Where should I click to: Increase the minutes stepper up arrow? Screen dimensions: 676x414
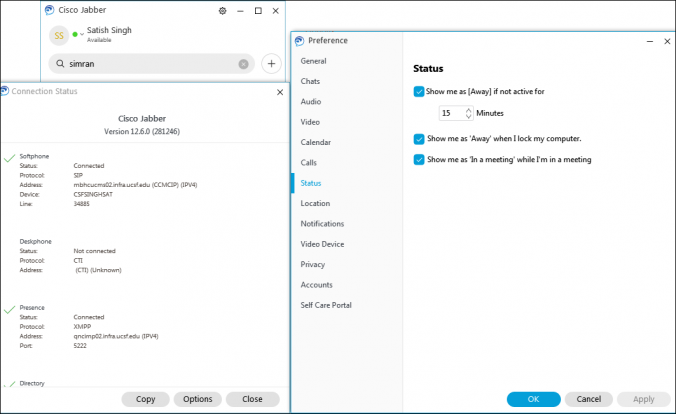tap(469, 110)
